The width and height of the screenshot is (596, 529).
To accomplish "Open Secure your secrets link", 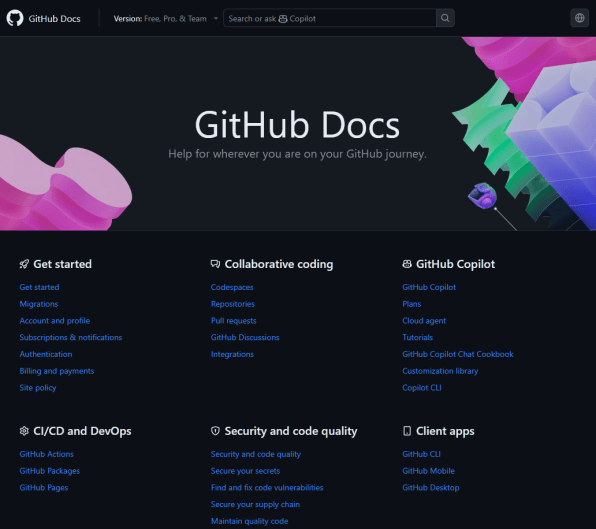I will 246,471.
